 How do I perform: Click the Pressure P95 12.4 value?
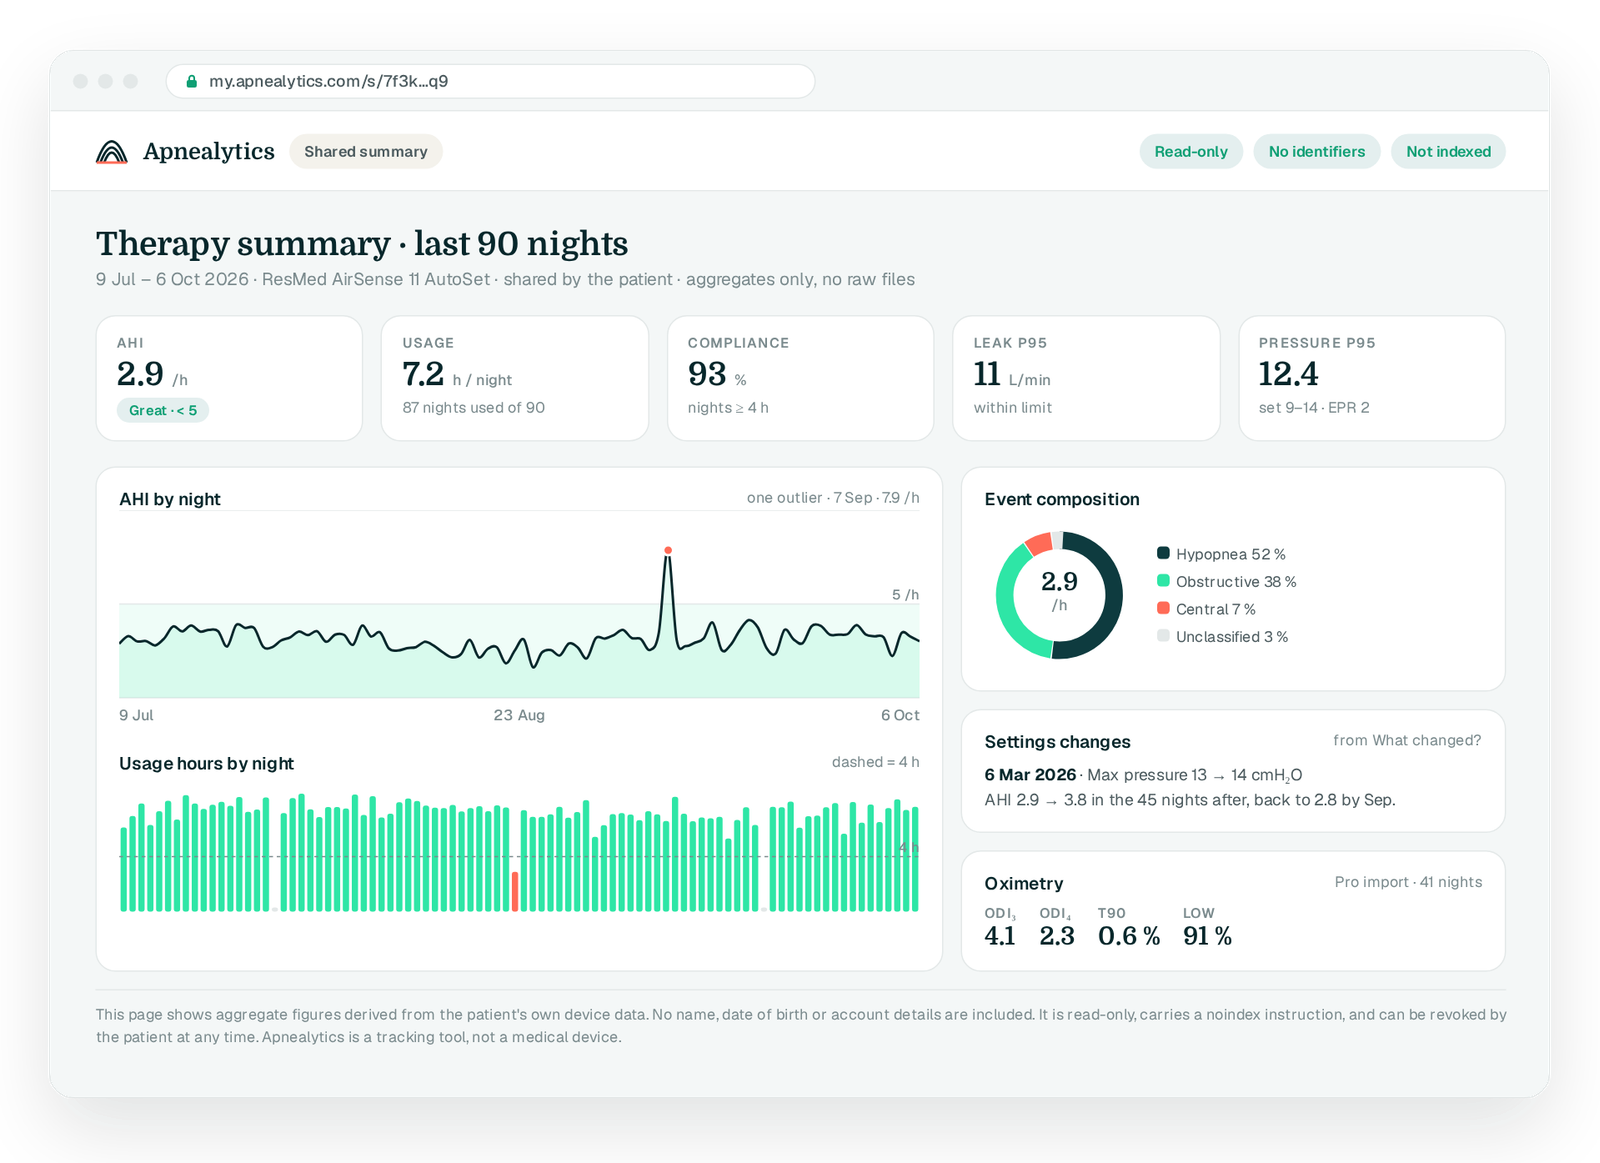(x=1288, y=374)
